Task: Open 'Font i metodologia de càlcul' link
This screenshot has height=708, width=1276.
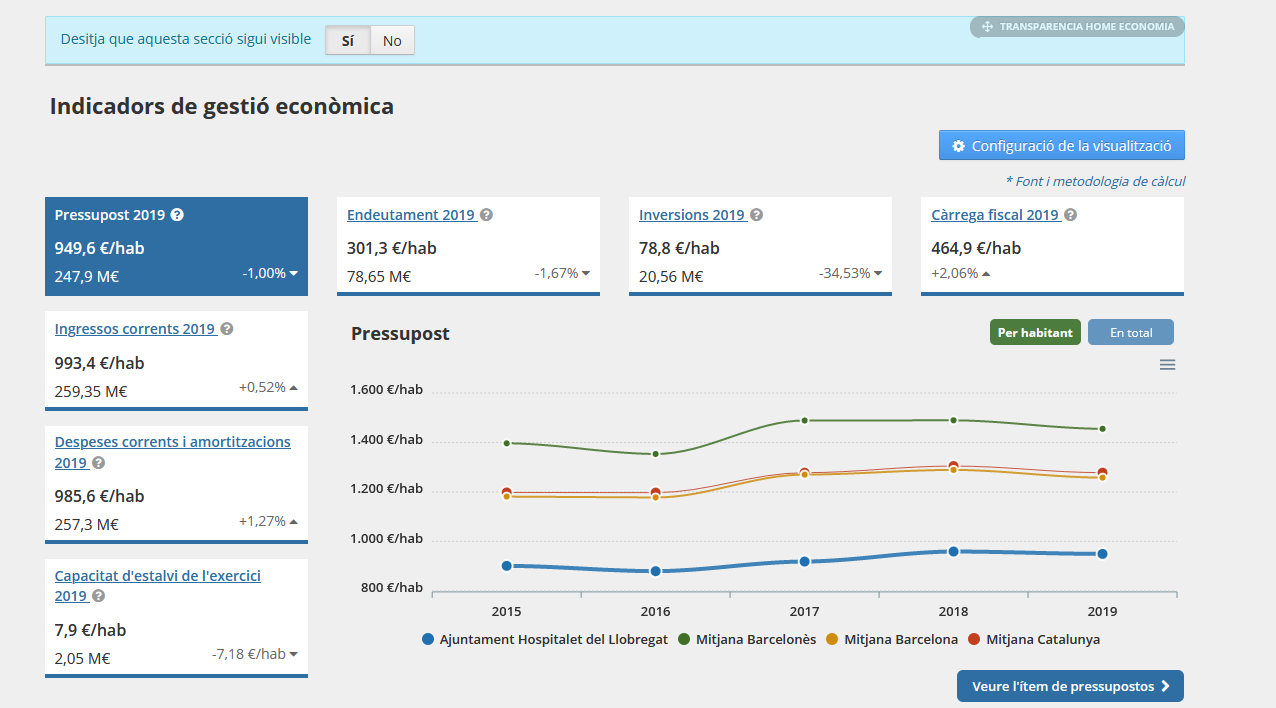Action: [x=1095, y=181]
